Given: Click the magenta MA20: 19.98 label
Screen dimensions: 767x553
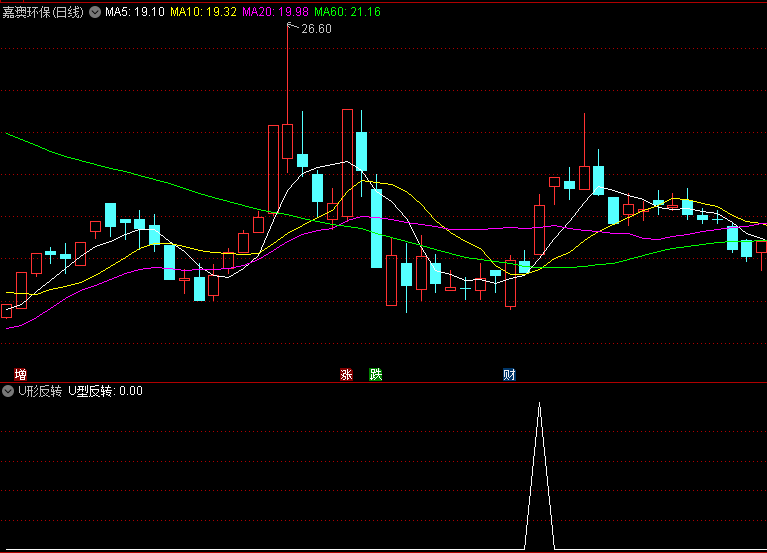Looking at the screenshot, I should (x=275, y=12).
